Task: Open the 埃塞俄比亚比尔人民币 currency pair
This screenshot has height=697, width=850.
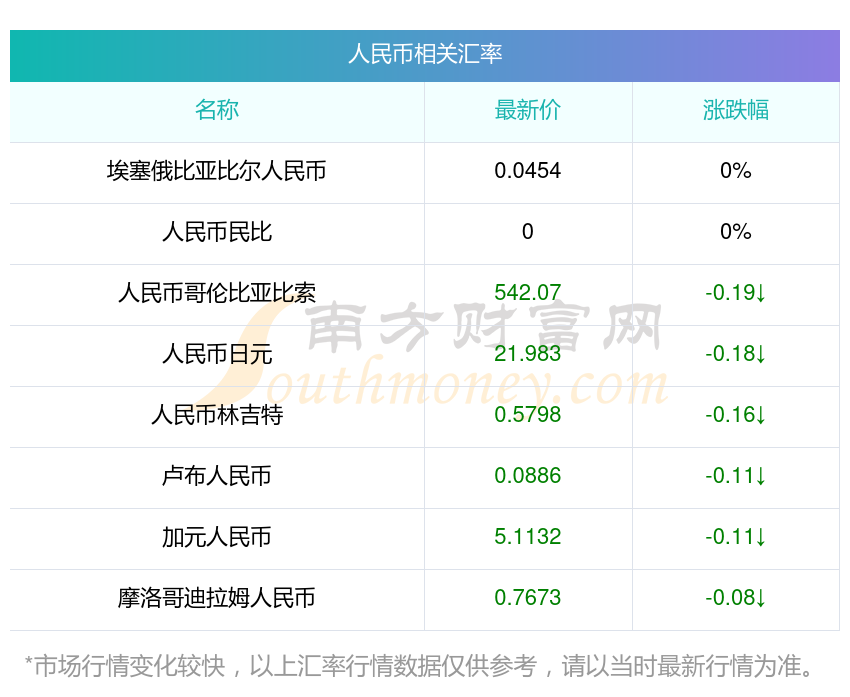Action: (x=217, y=171)
